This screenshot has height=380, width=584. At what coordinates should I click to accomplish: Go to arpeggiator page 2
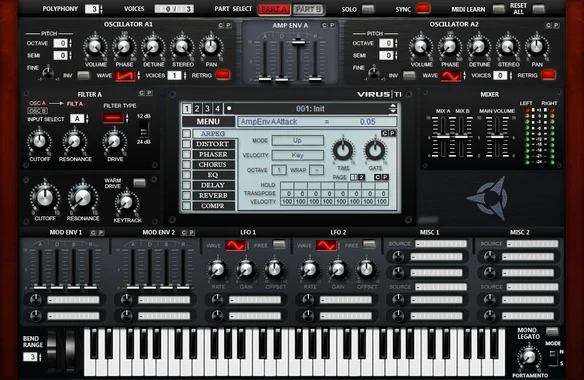click(361, 177)
